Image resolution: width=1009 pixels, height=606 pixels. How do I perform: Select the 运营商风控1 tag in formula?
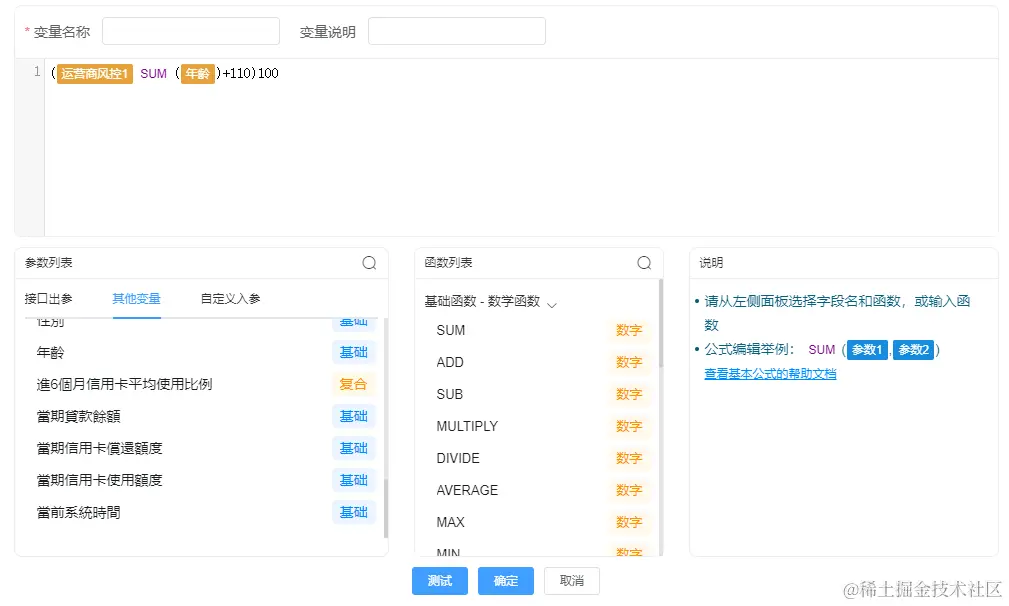click(95, 74)
